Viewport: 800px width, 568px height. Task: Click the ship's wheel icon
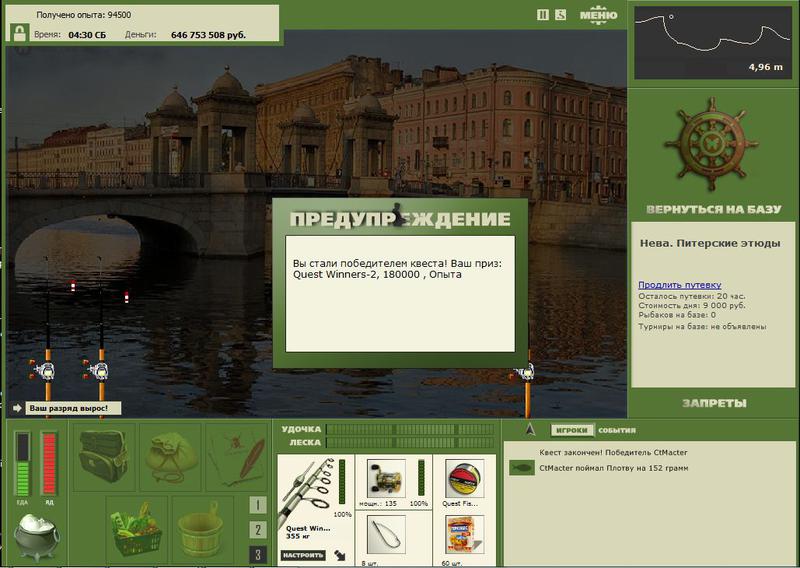(712, 144)
